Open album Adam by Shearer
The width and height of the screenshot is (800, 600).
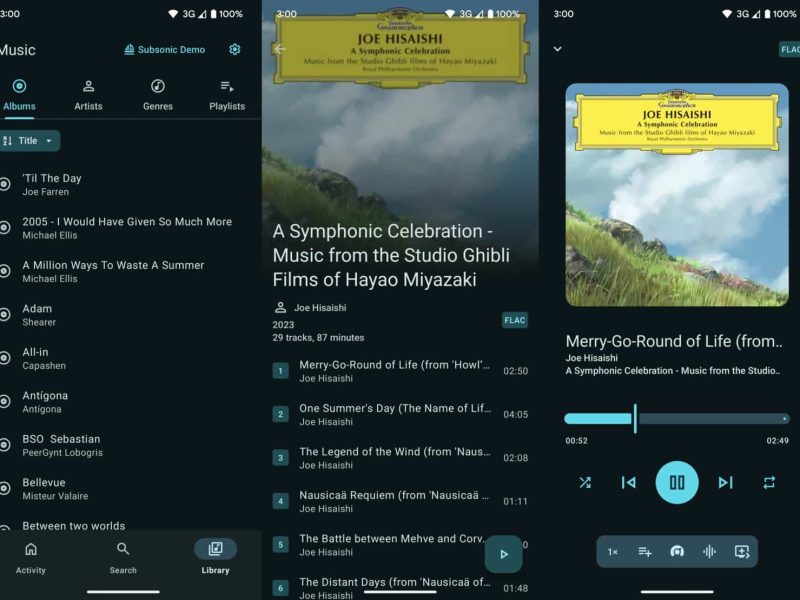[131, 315]
